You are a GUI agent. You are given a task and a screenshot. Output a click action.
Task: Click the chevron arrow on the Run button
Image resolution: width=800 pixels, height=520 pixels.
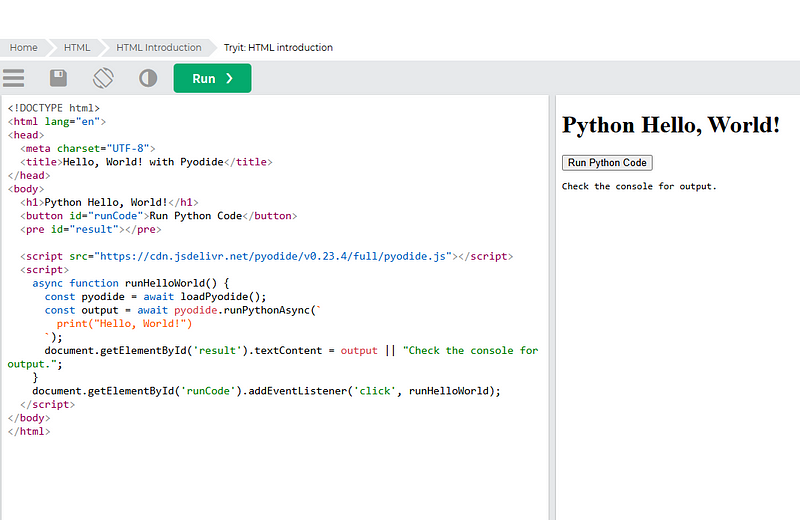click(x=230, y=78)
